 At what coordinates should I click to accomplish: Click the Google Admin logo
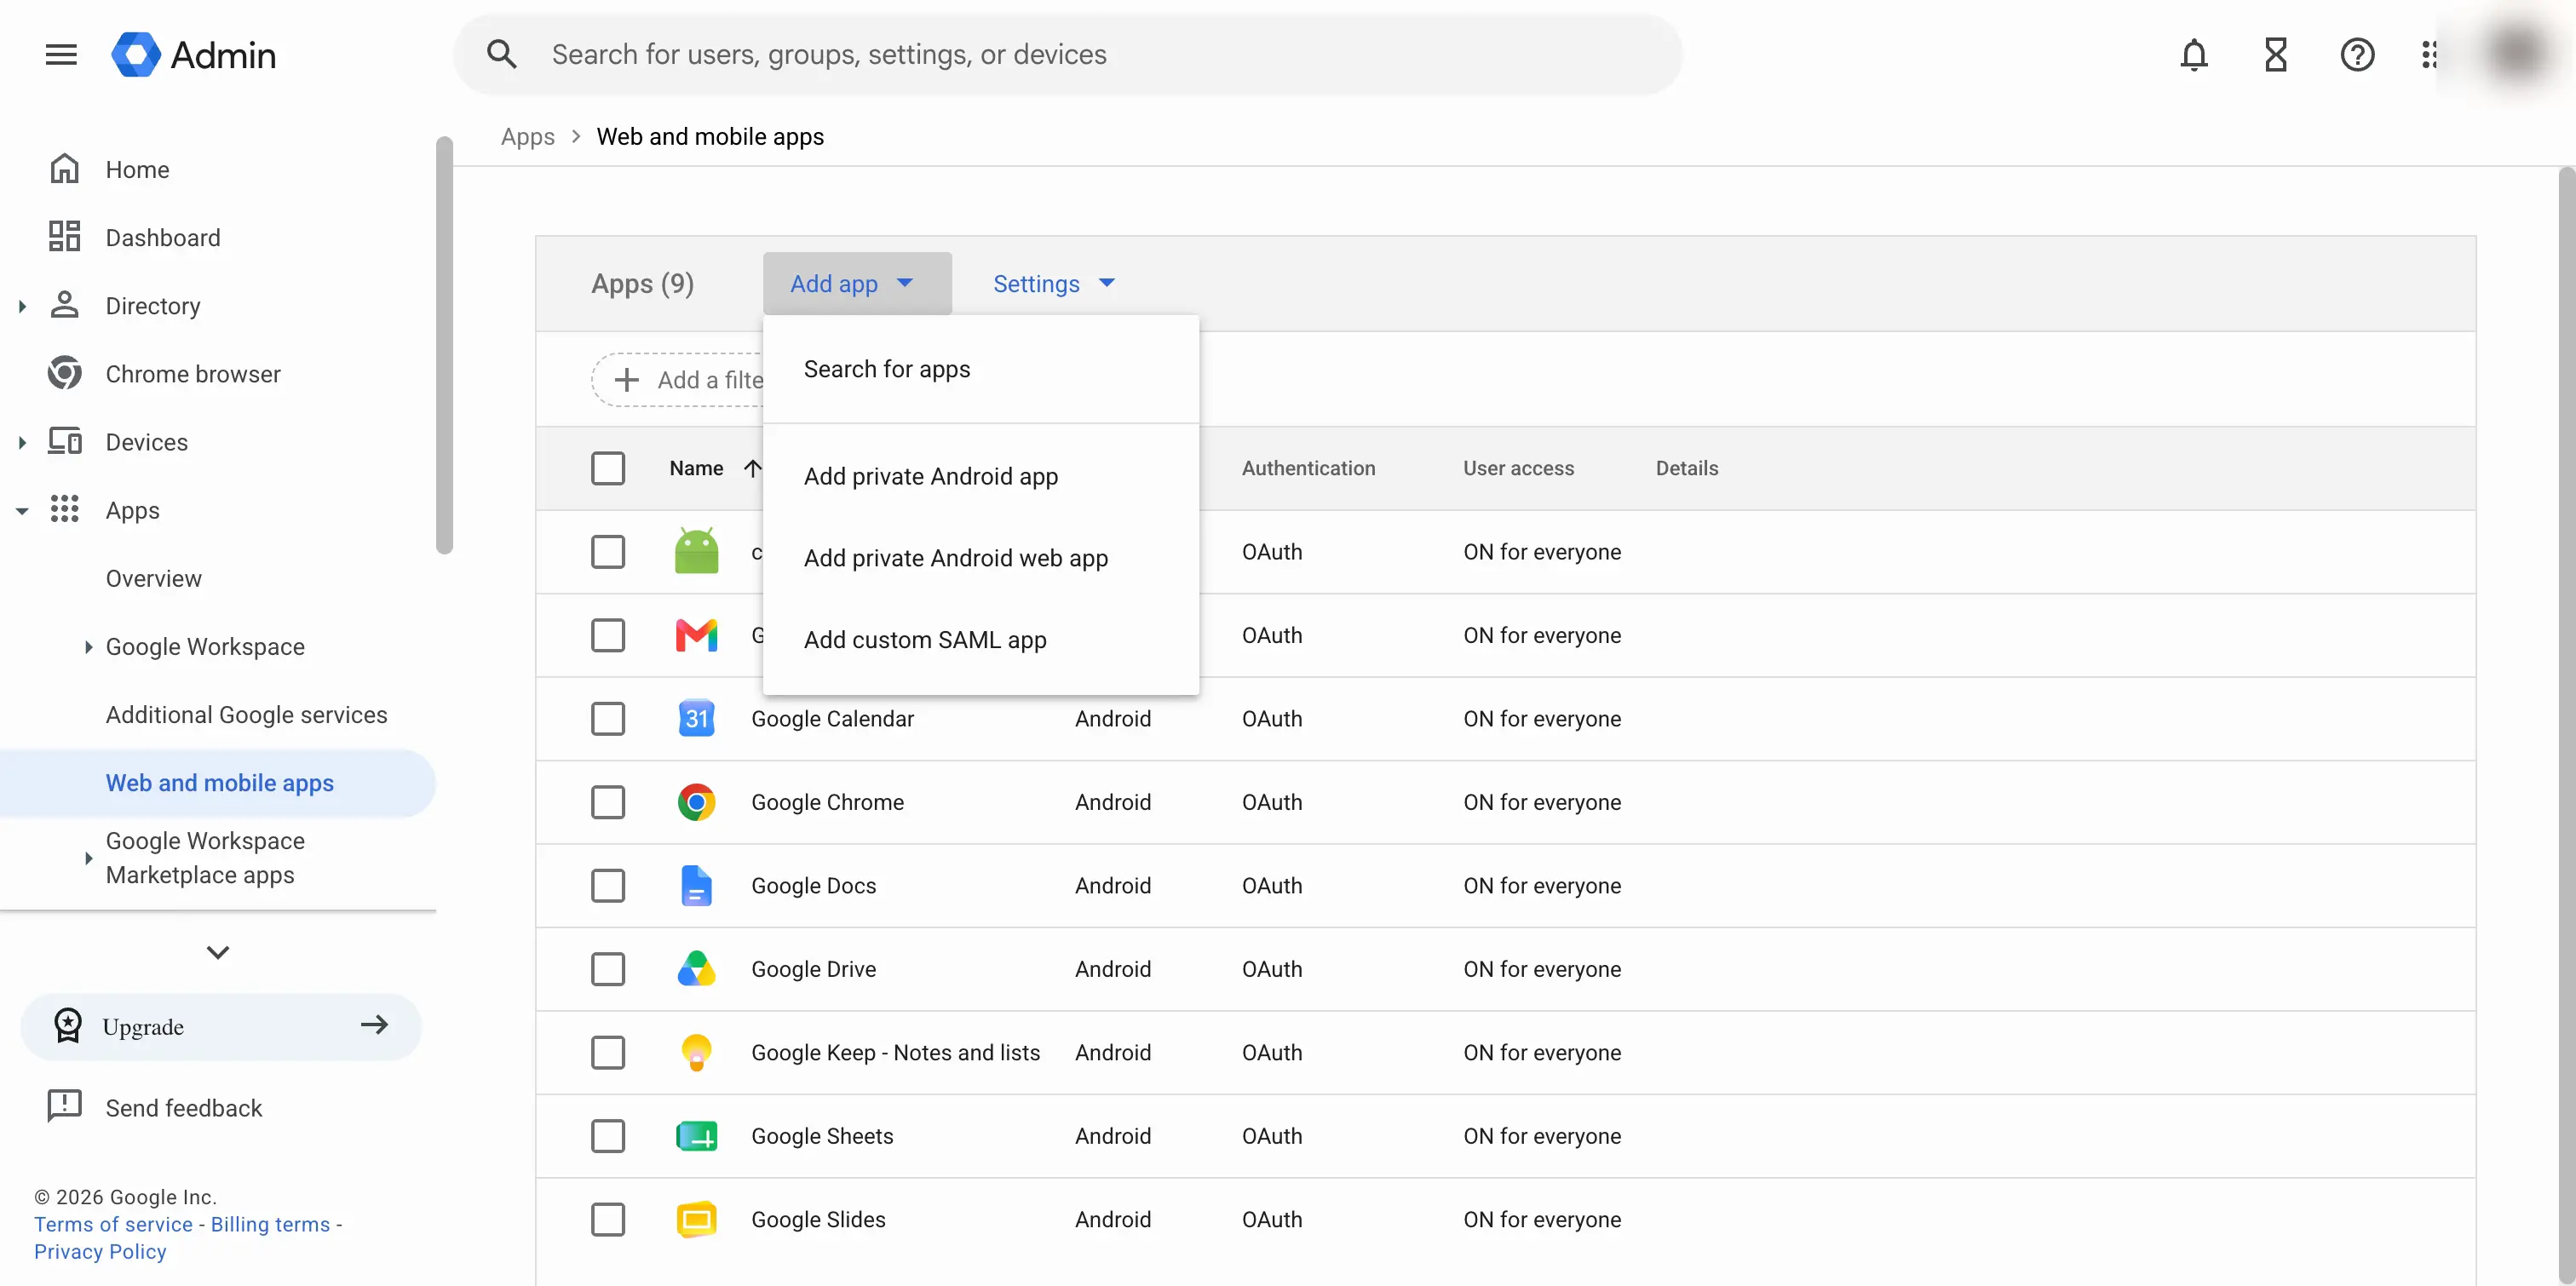[x=193, y=54]
